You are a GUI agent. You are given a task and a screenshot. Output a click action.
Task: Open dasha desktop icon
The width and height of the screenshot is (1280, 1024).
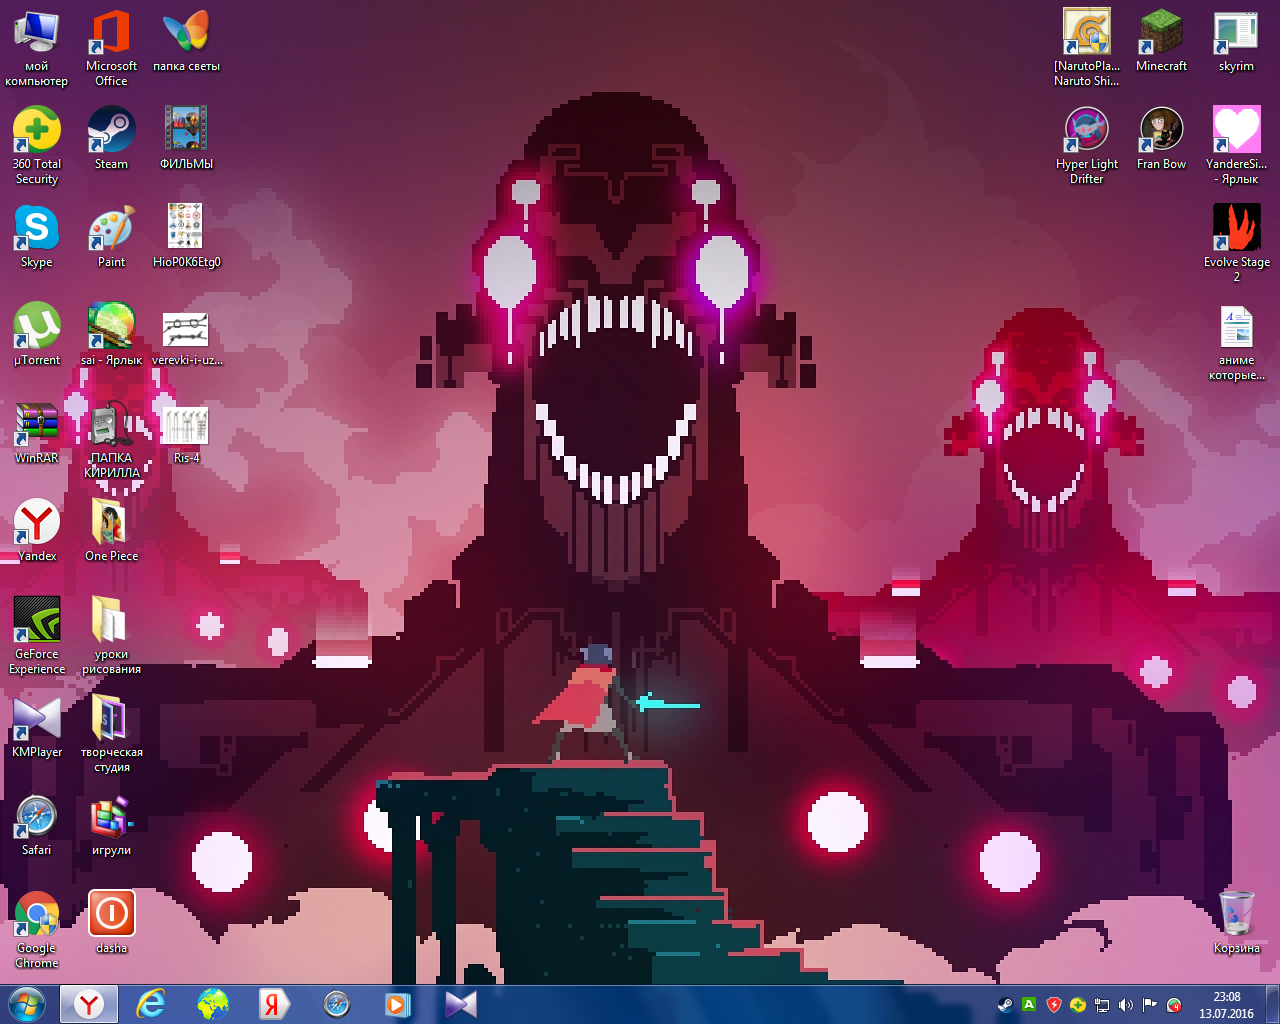click(x=111, y=923)
